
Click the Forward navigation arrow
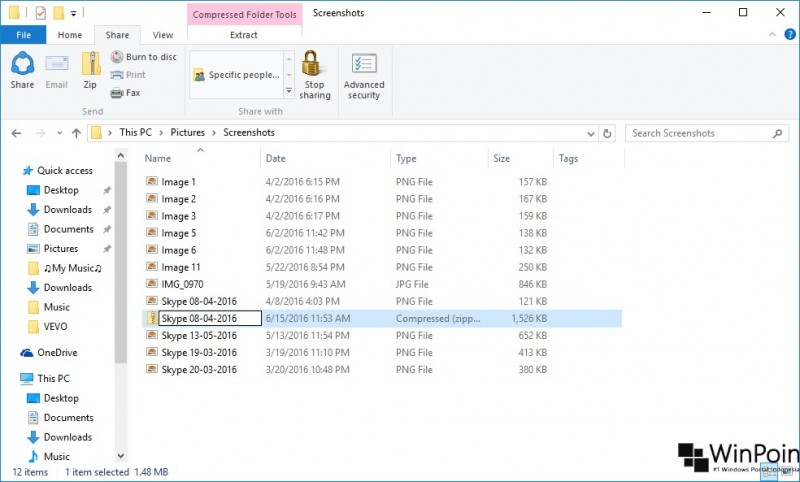click(x=40, y=133)
